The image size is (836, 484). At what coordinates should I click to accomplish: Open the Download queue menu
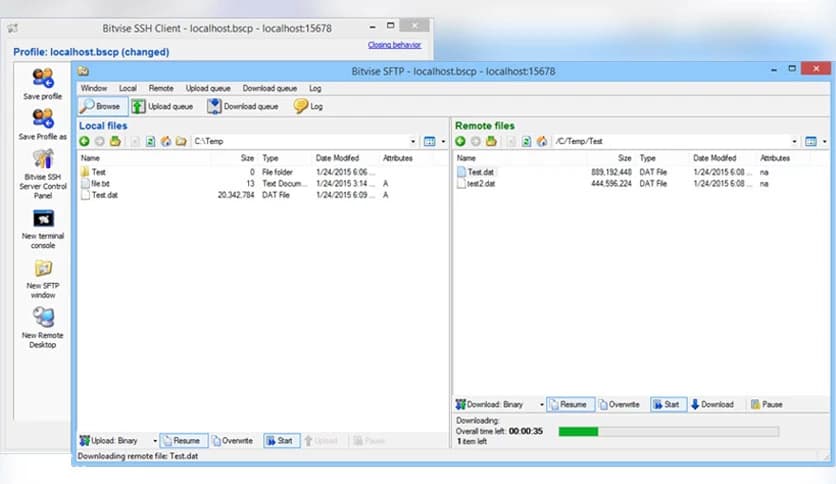tap(270, 88)
